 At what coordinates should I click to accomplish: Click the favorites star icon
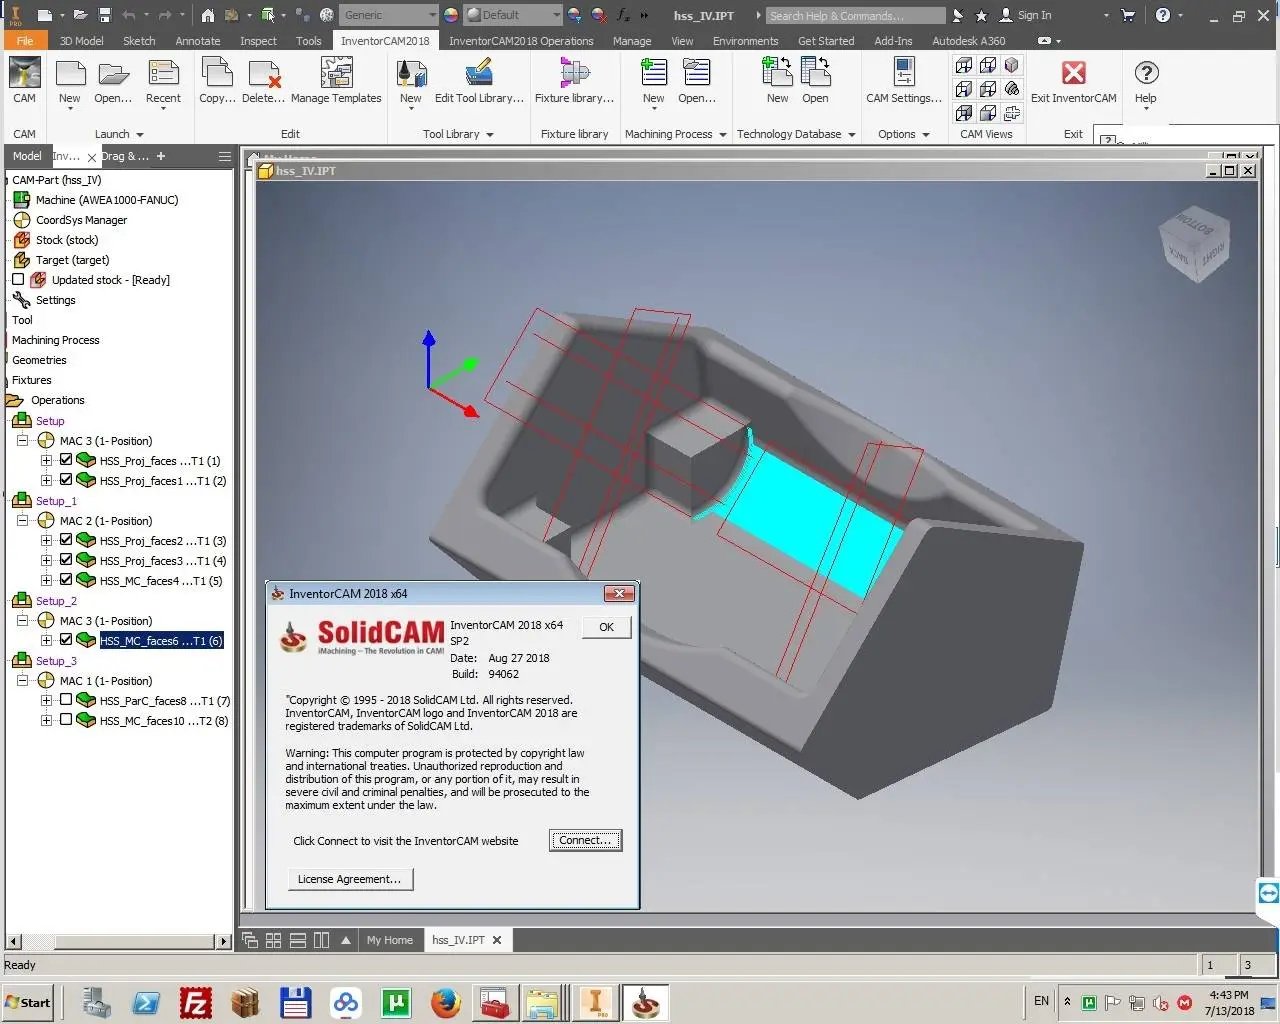981,15
